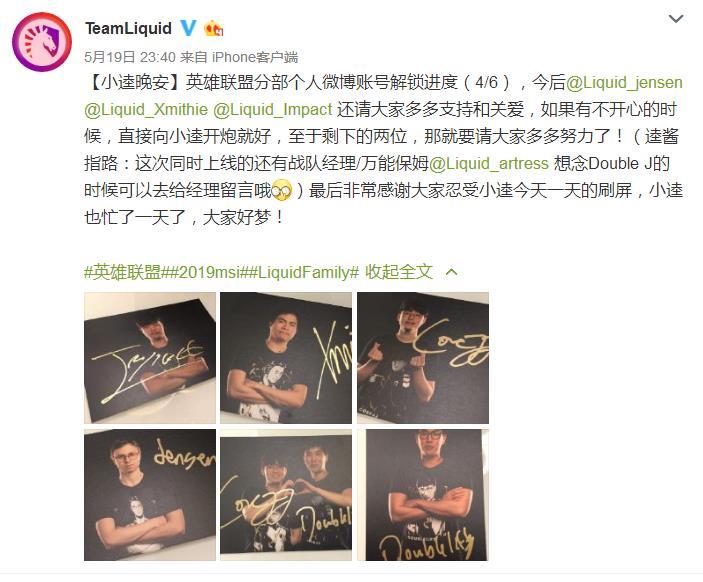703x582 pixels.
Task: Click the orange crown membership badge
Action: pos(213,29)
